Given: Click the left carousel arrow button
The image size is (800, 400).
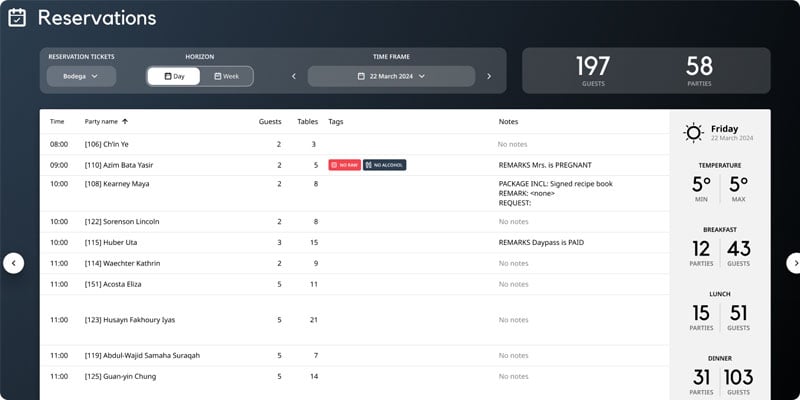Looking at the screenshot, I should (x=14, y=263).
